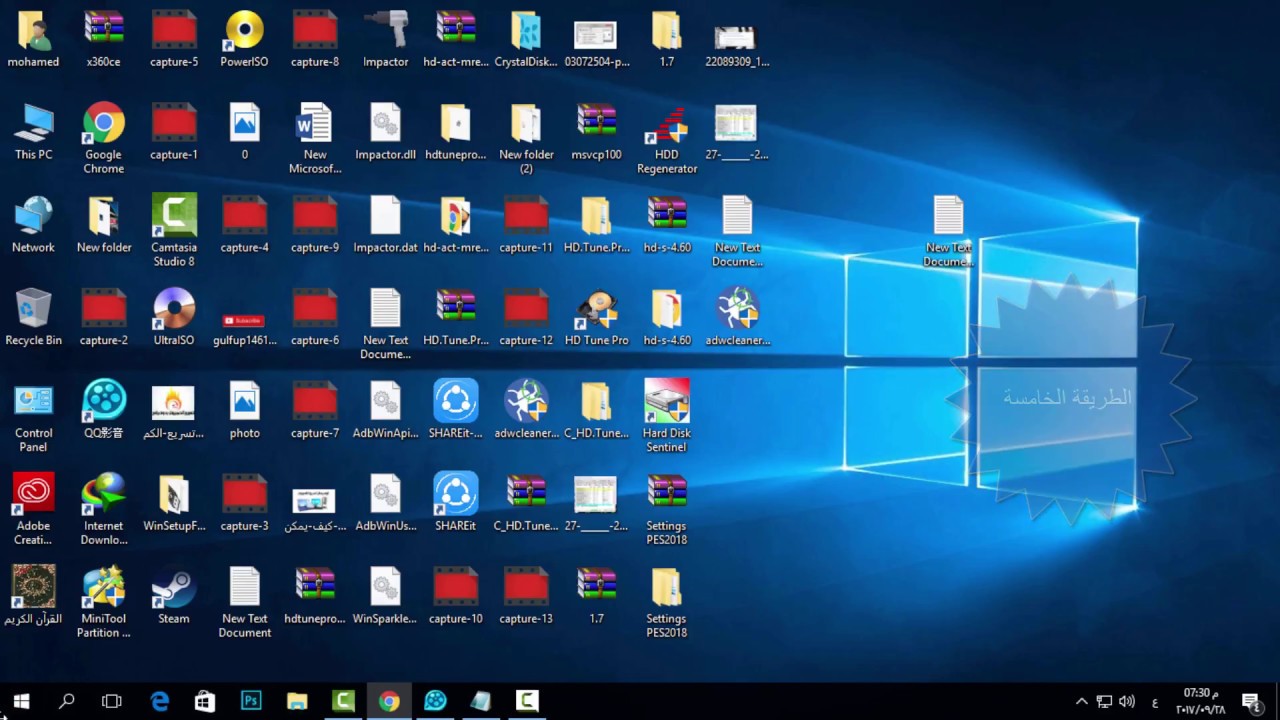Select the AdbWinApi... file icon
1280x720 pixels.
pyautogui.click(x=385, y=410)
